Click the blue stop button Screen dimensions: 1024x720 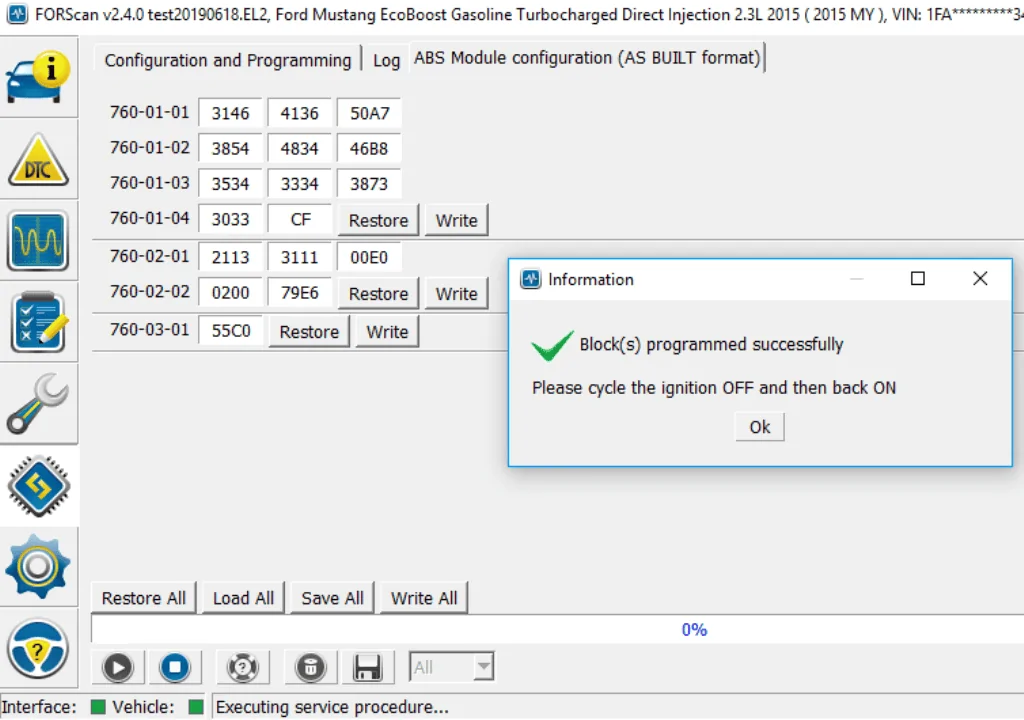tap(174, 667)
